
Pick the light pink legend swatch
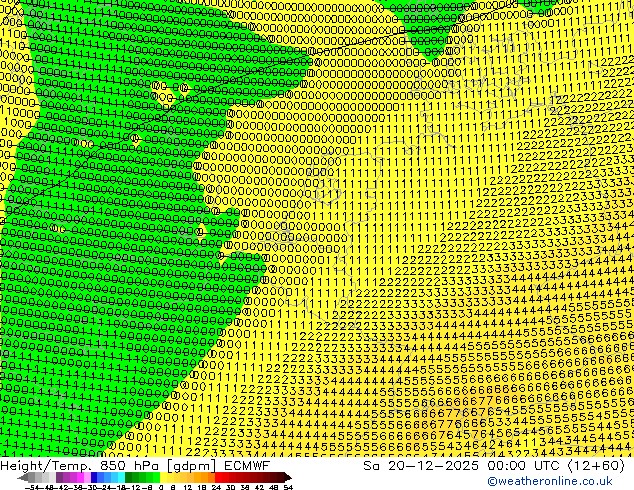coord(87,477)
